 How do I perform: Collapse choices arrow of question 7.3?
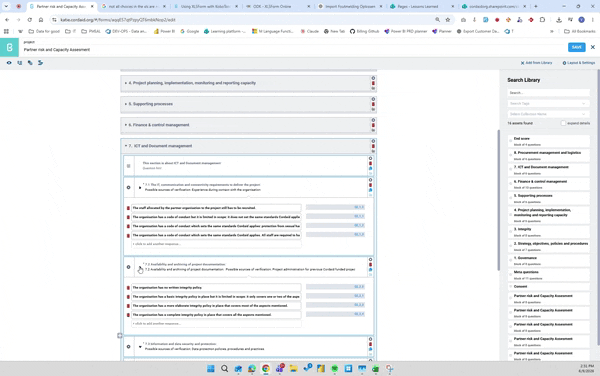tap(140, 347)
